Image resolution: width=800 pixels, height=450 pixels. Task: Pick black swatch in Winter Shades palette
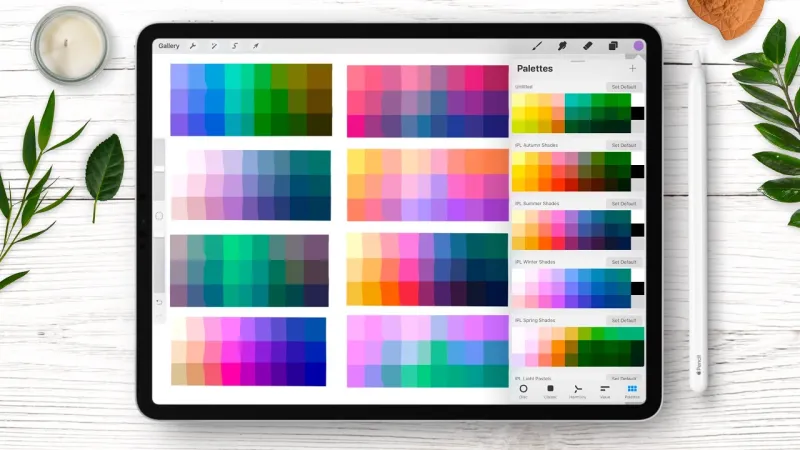click(637, 288)
